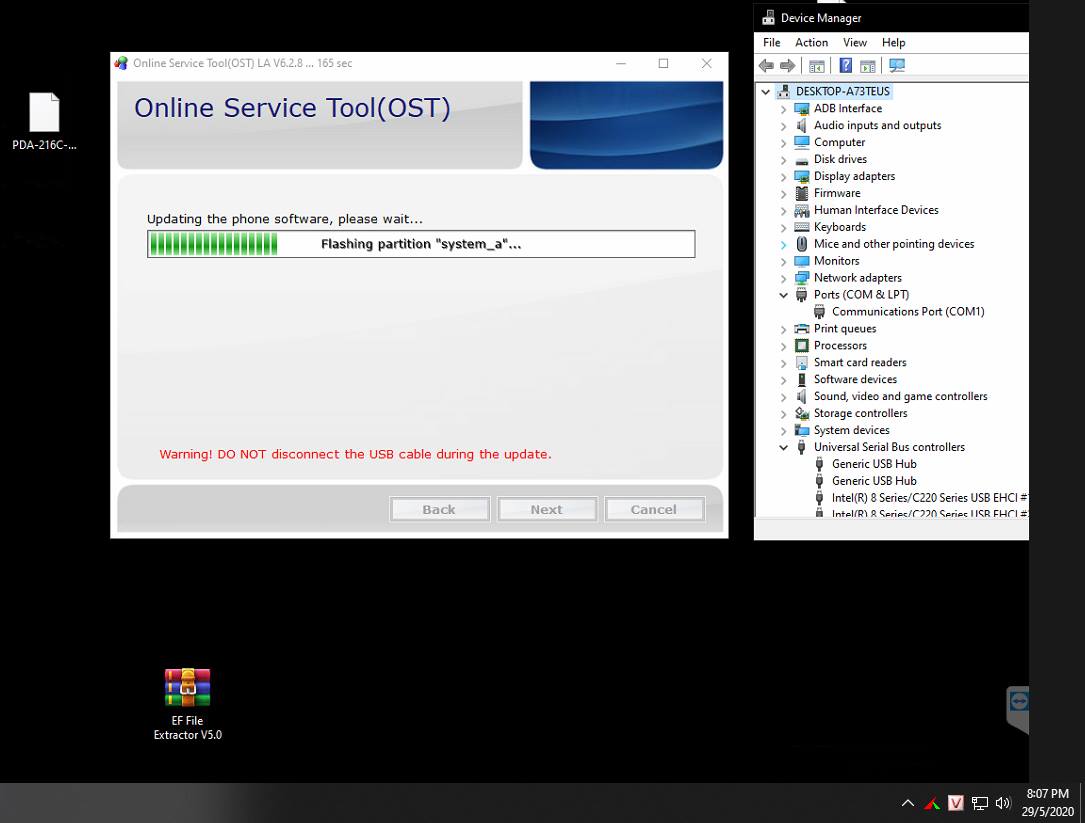1085x823 pixels.
Task: Click the Device Manager title bar icon
Action: [x=768, y=18]
